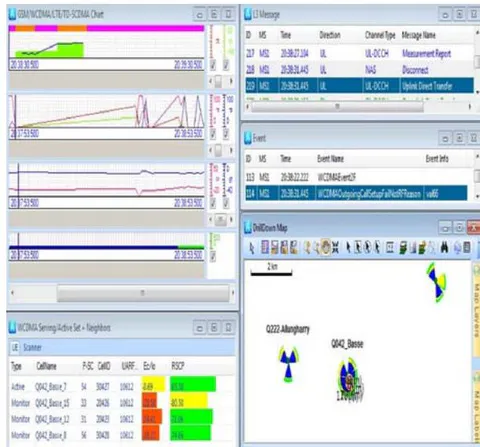Click the last gray panel icon in map toolbar
This screenshot has width=480, height=447.
coord(467,247)
